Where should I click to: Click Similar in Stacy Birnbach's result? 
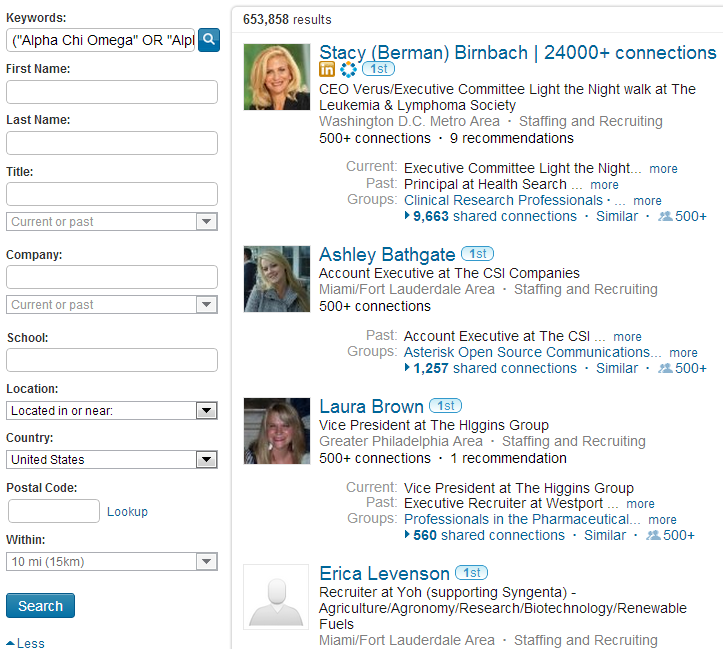(x=616, y=216)
